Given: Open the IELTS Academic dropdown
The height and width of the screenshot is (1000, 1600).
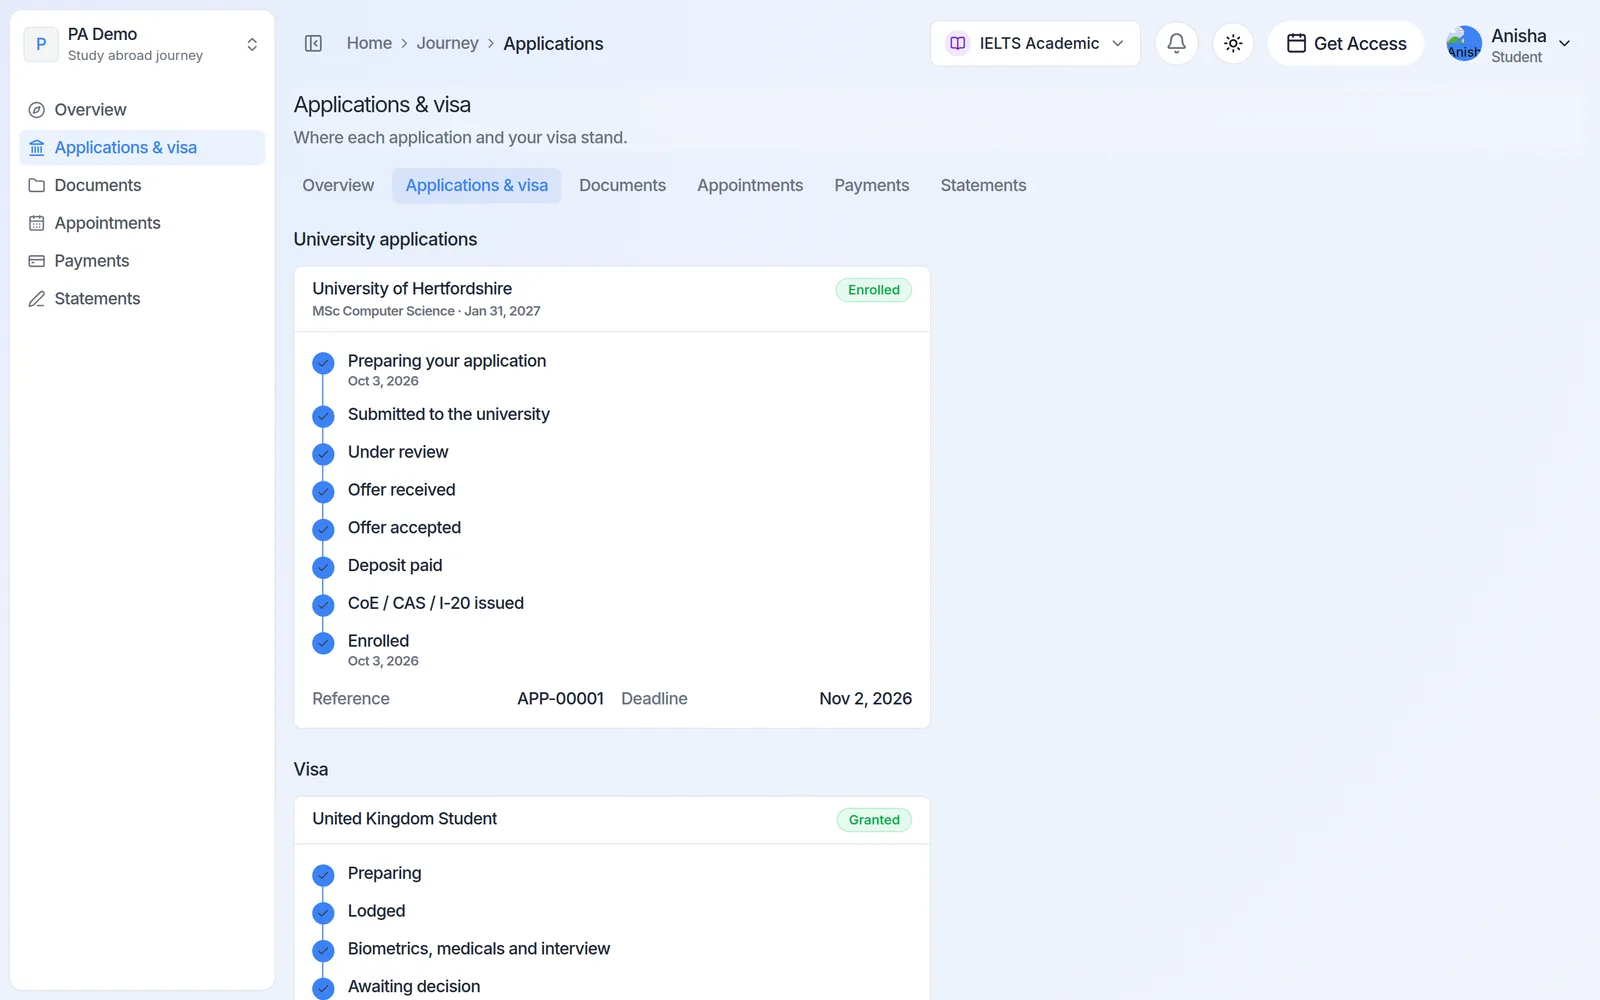Looking at the screenshot, I should (x=1035, y=43).
